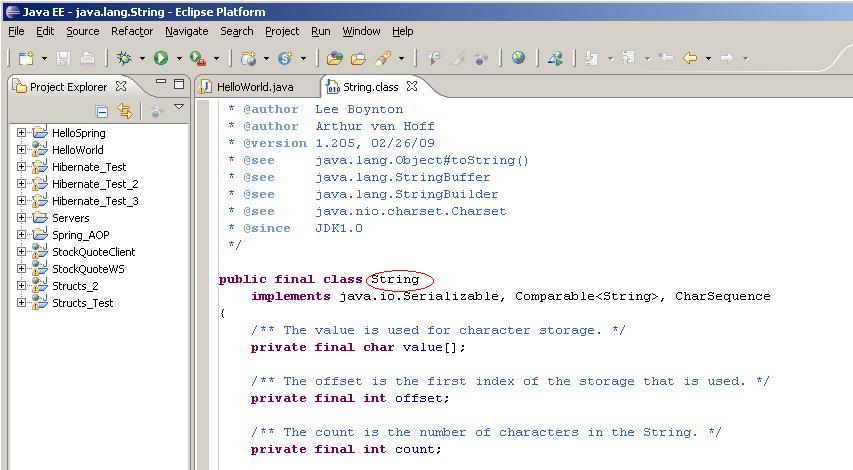Click the New Servlet icon
853x470 pixels.
pyautogui.click(x=285, y=58)
